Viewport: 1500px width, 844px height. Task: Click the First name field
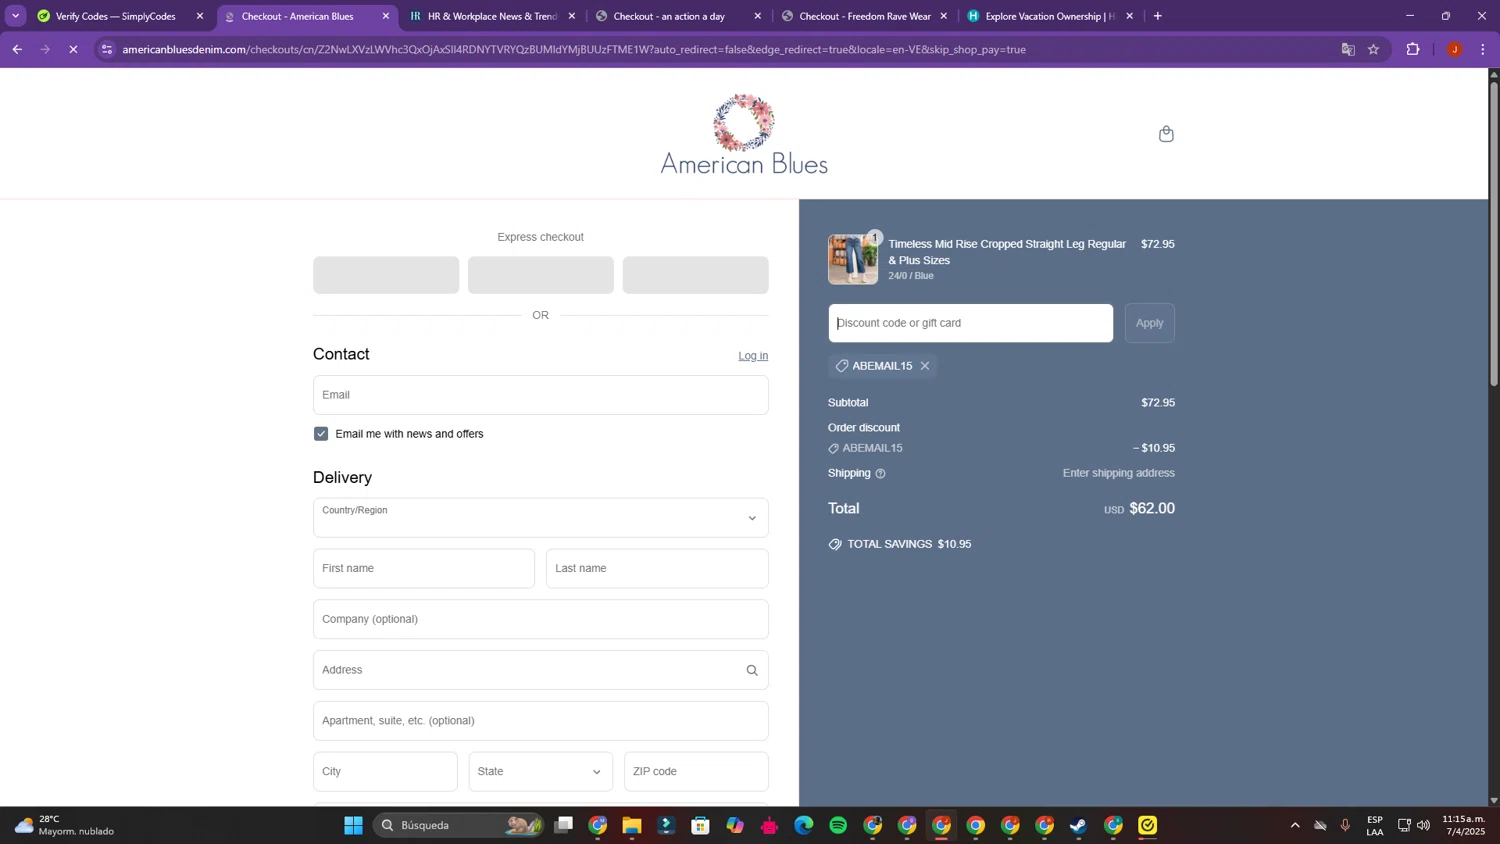424,569
